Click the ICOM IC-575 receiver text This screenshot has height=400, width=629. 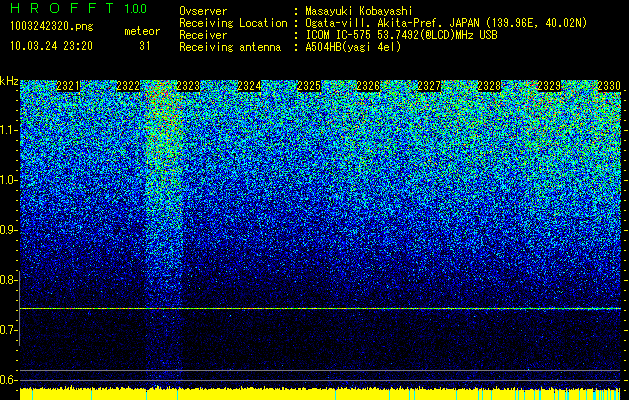401,35
